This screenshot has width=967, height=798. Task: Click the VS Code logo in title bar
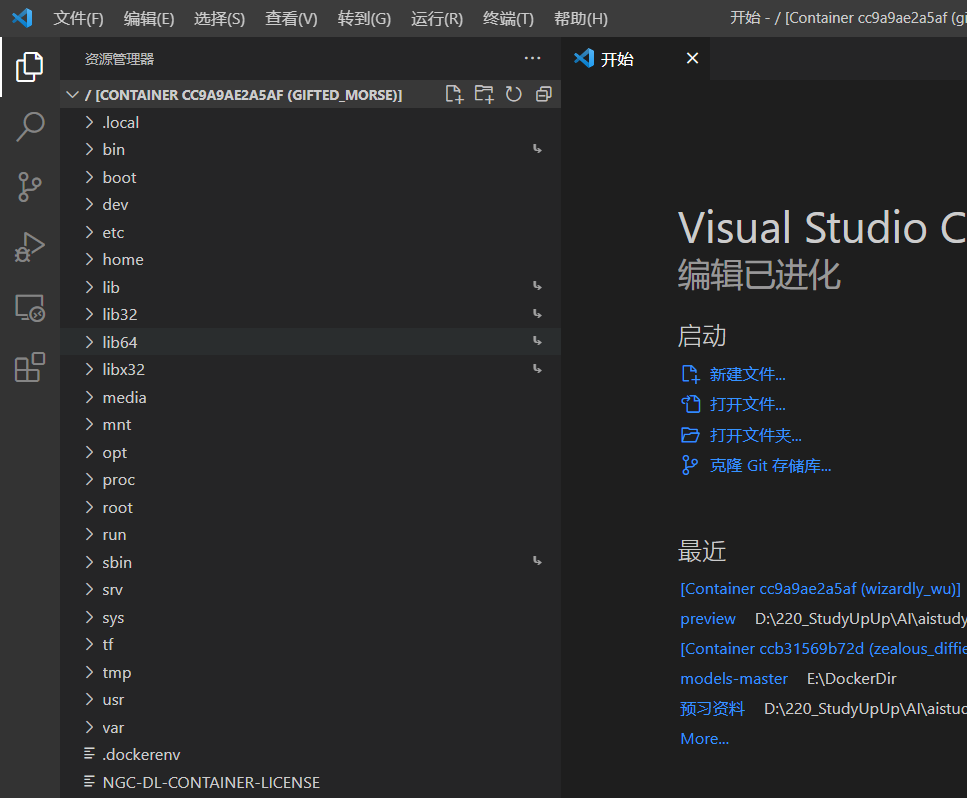point(23,18)
